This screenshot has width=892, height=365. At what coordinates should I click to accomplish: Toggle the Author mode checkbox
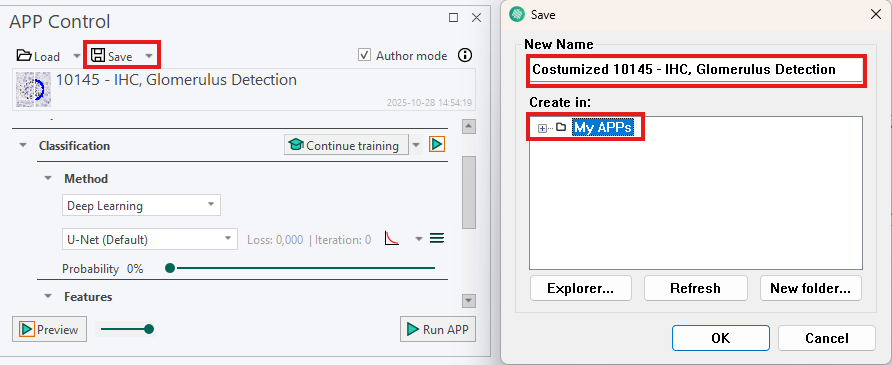pyautogui.click(x=364, y=55)
